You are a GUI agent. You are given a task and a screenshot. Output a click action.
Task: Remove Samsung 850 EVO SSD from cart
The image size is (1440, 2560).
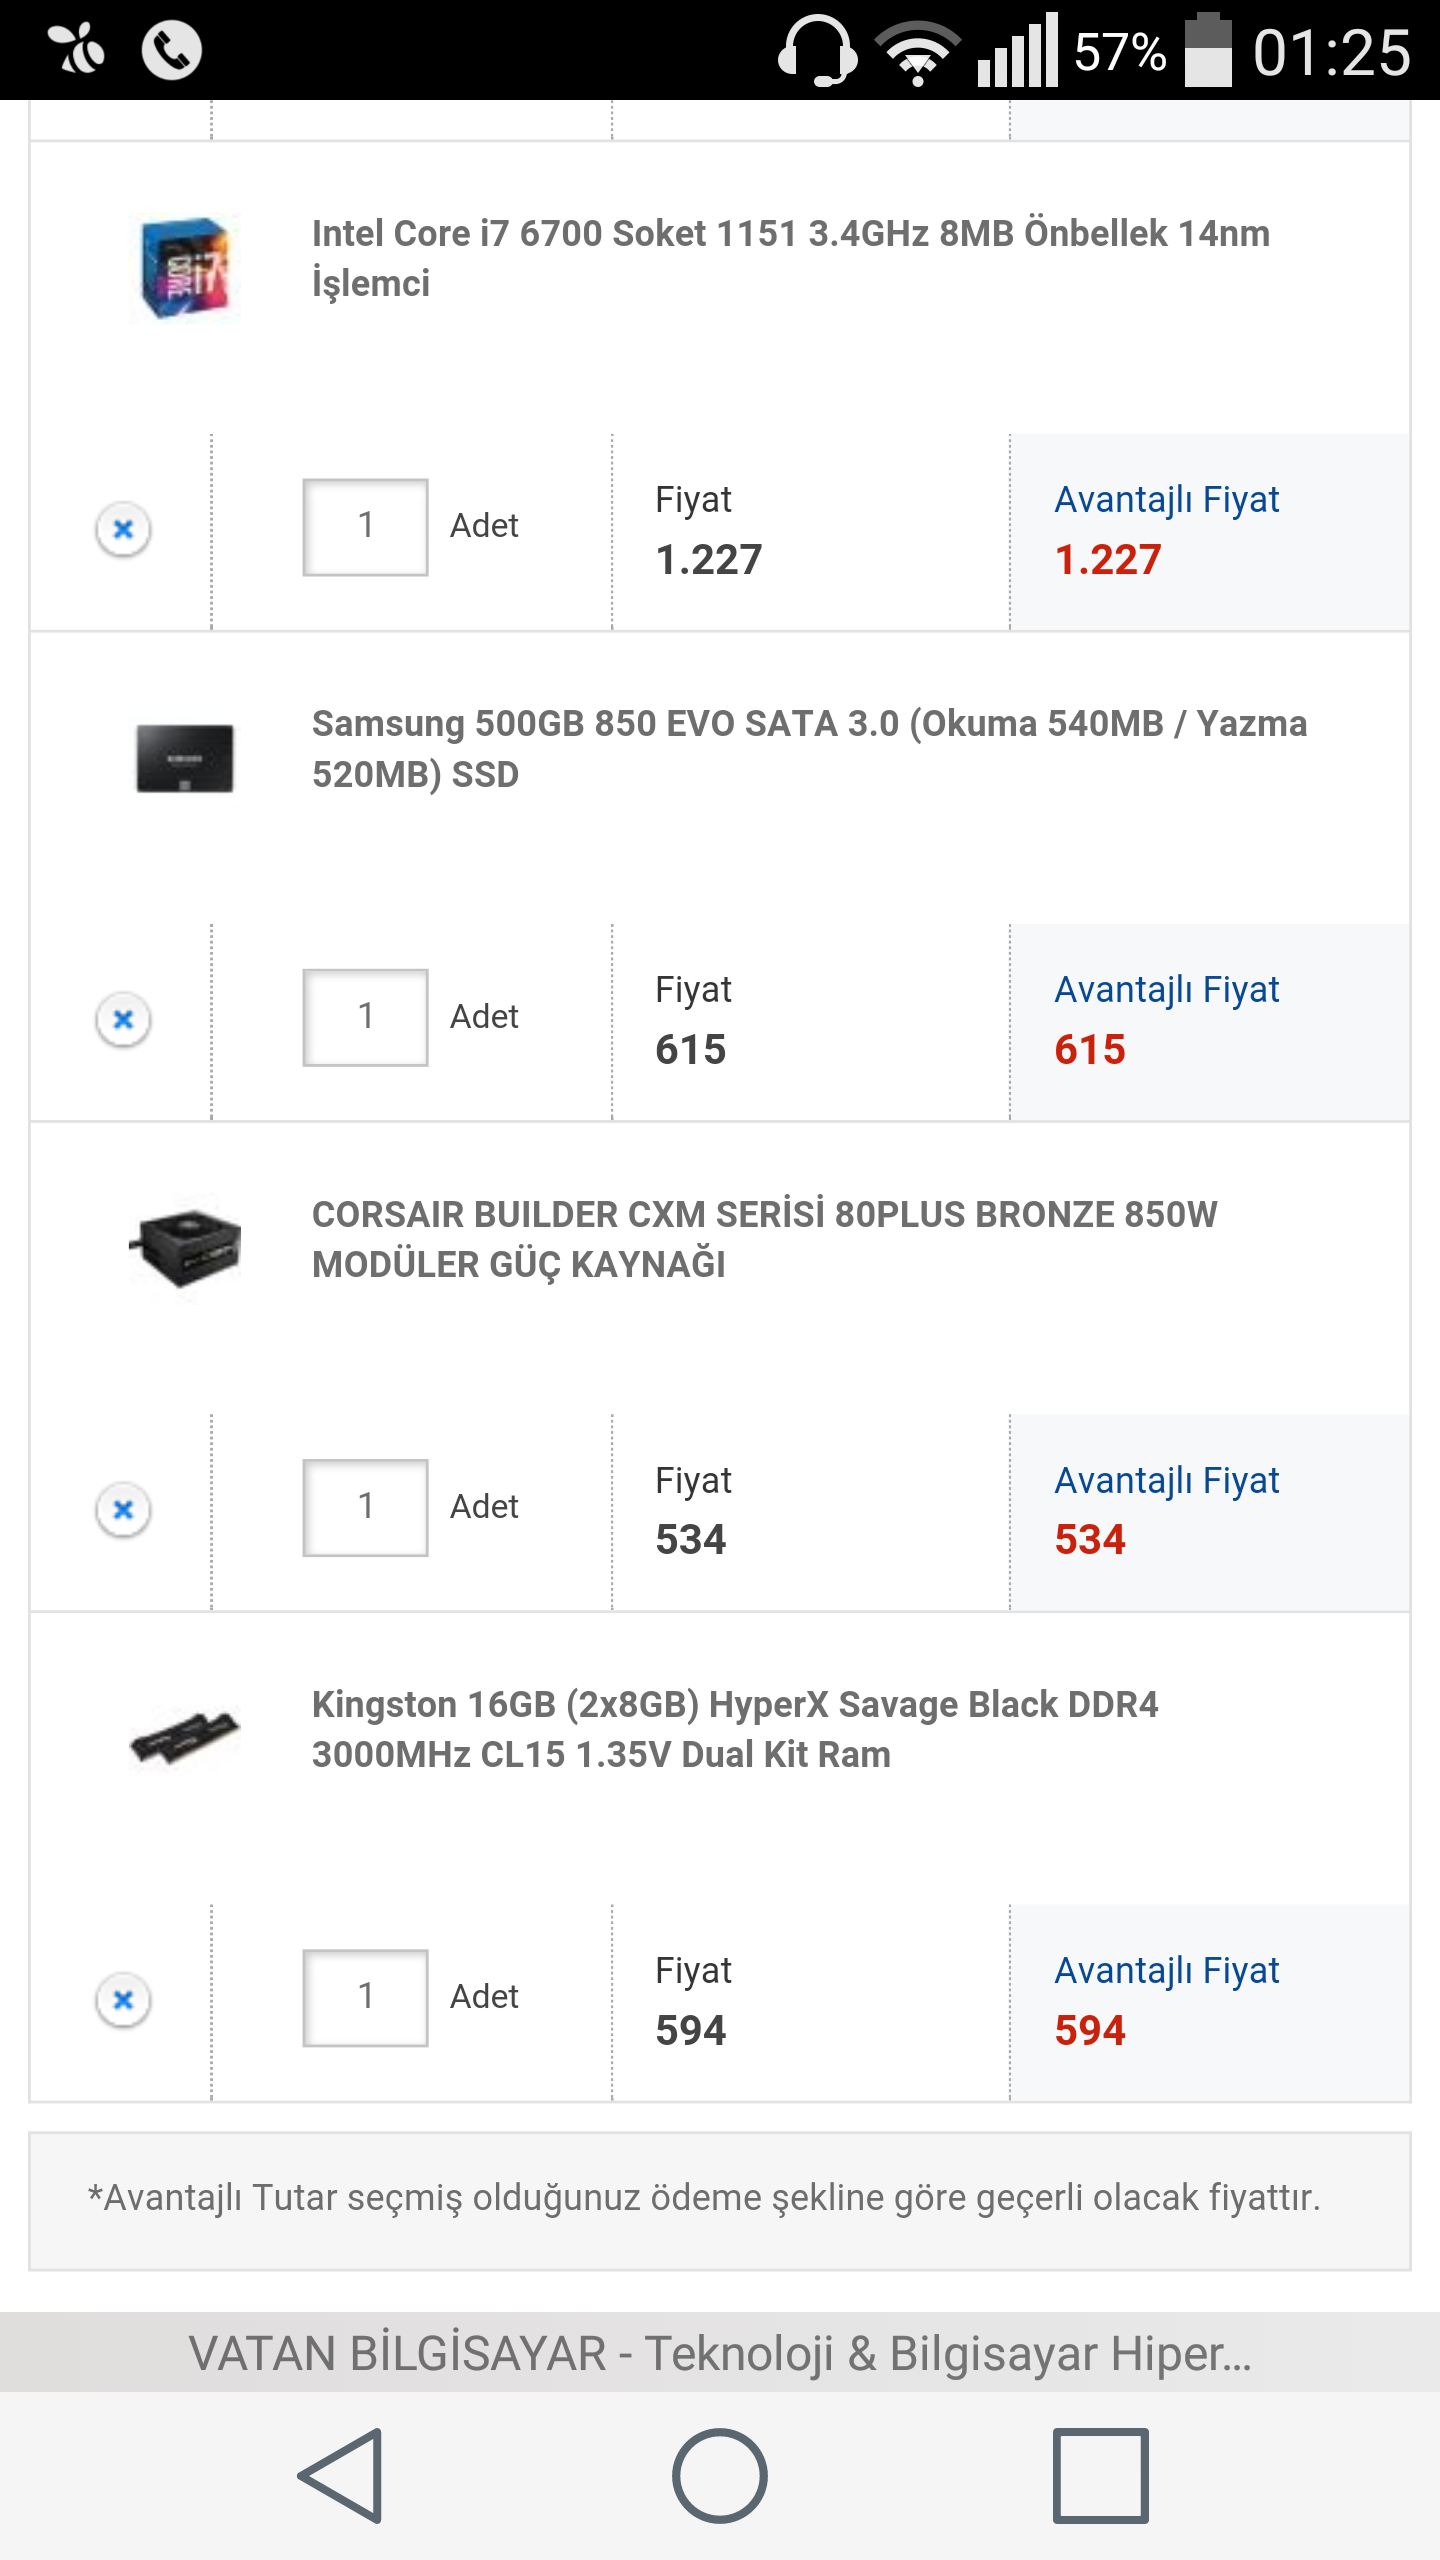123,1019
